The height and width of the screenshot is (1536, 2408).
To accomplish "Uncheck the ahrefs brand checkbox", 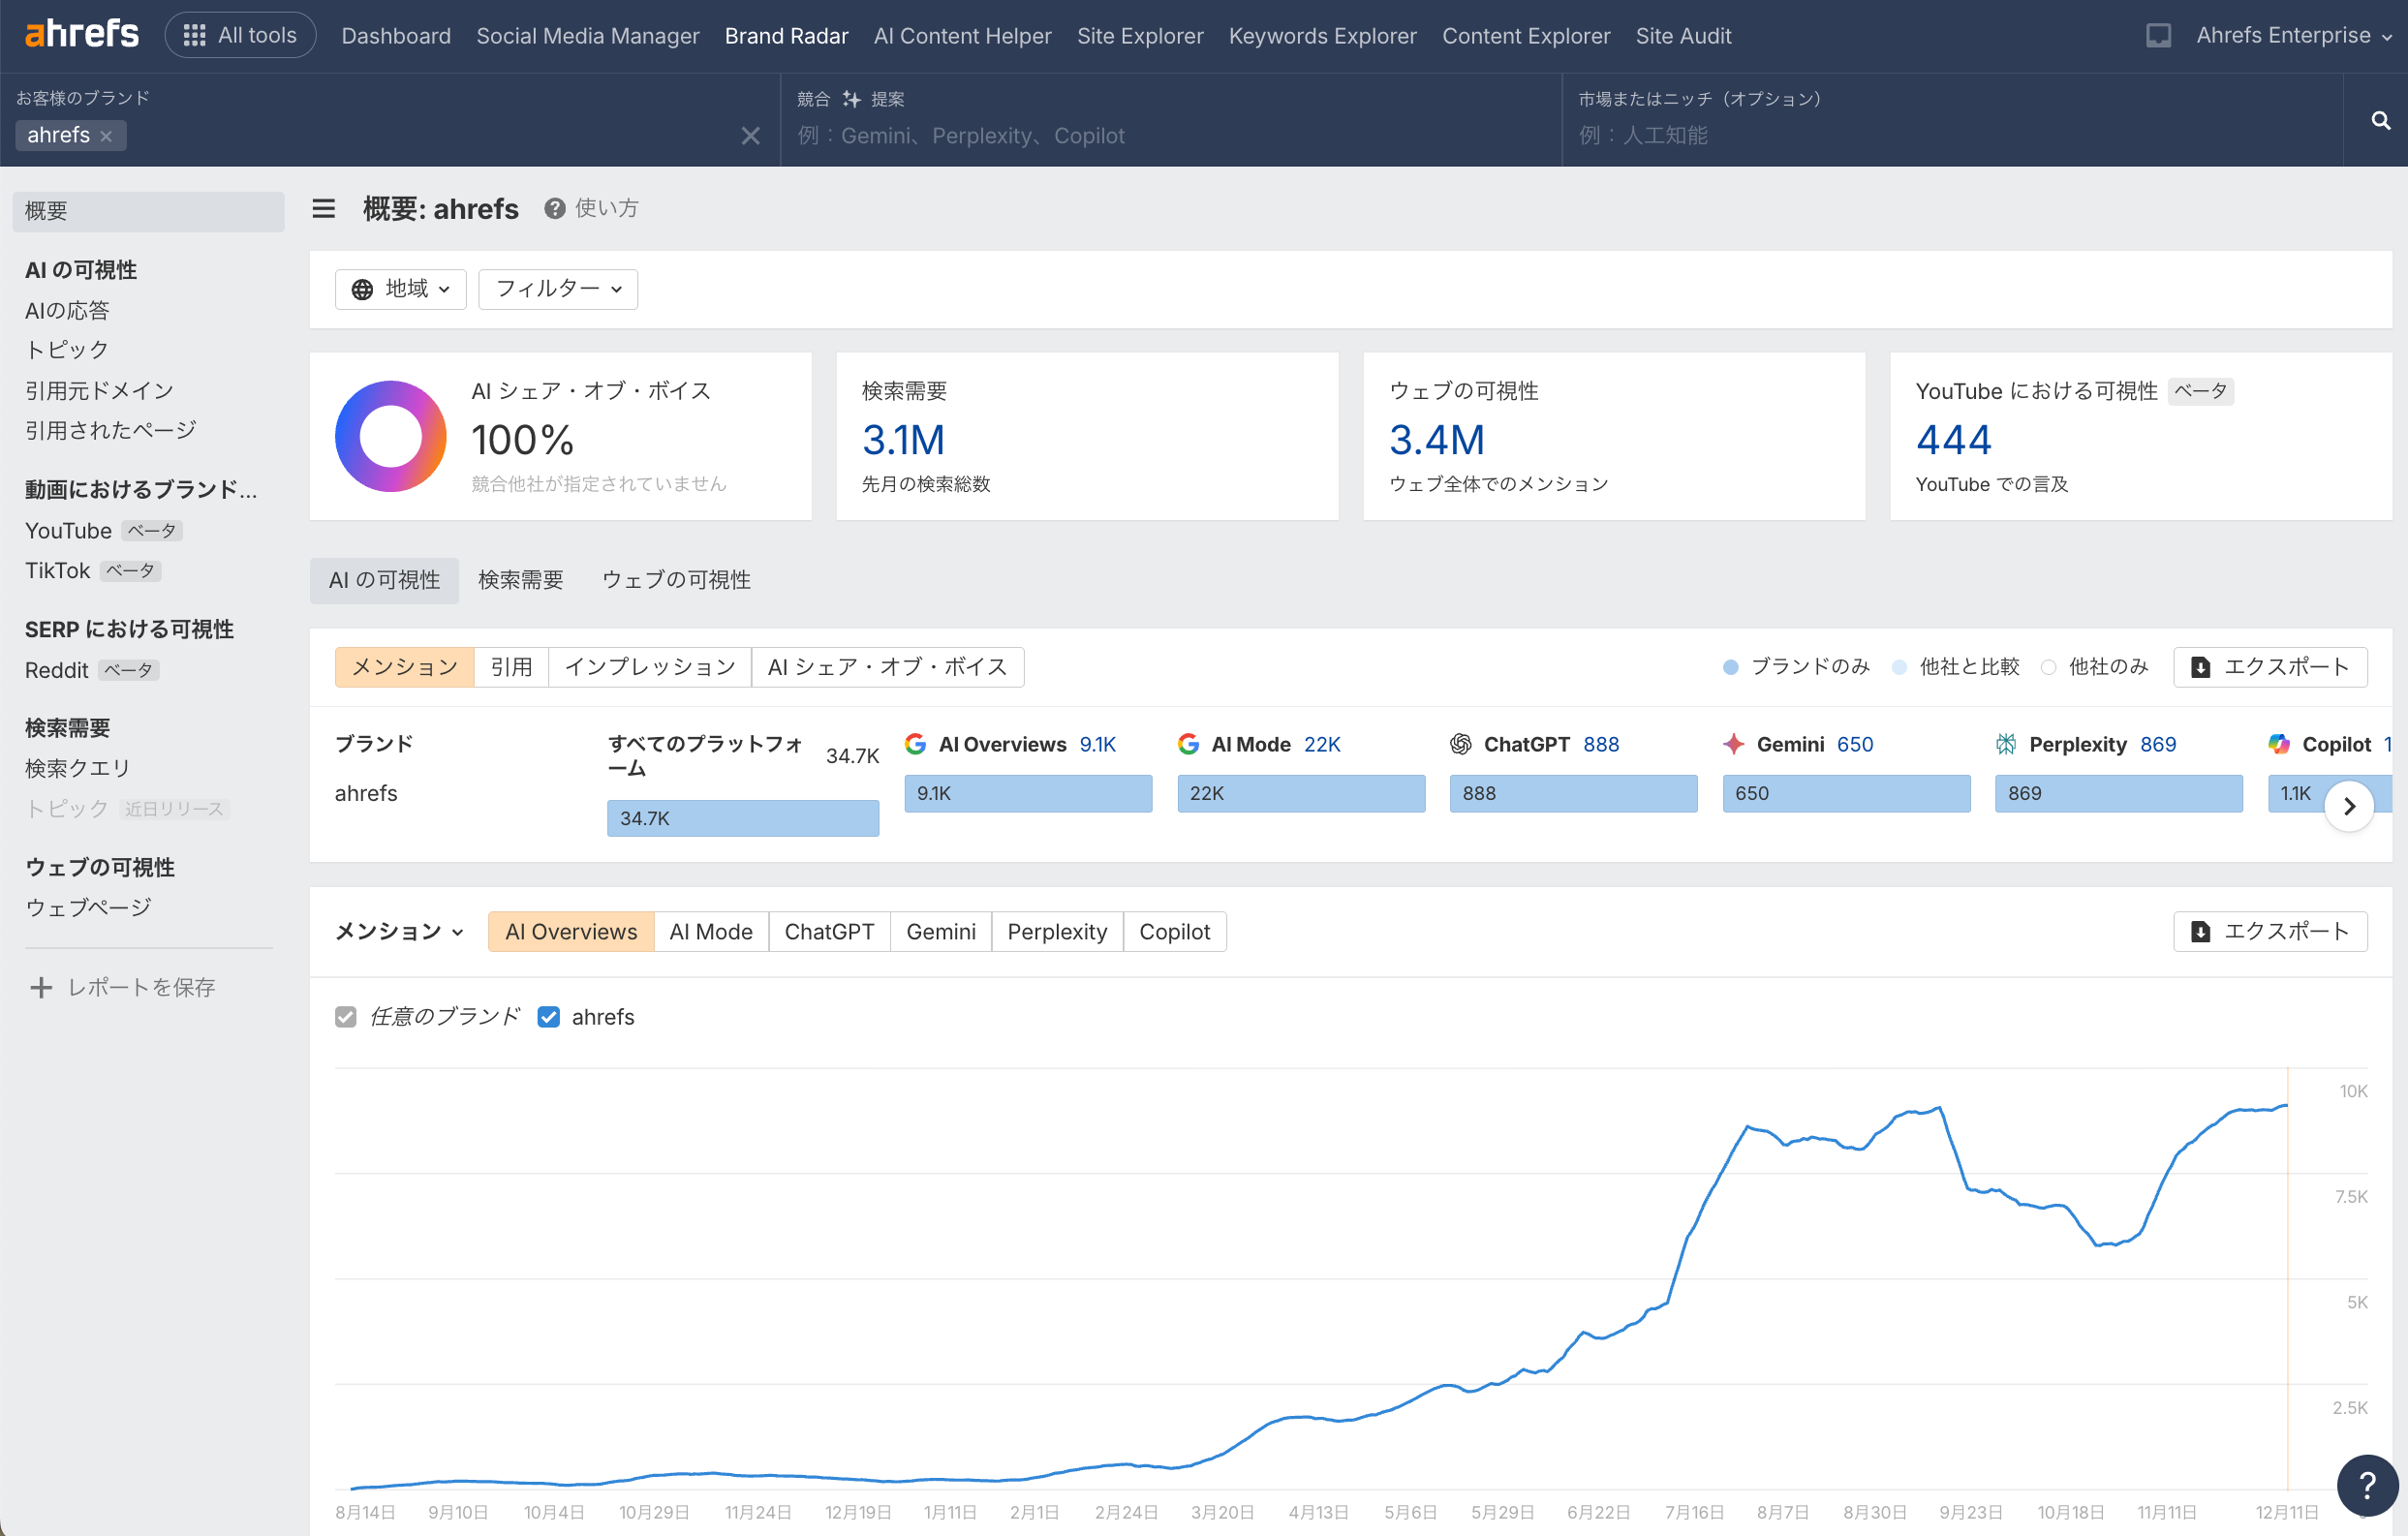I will coord(548,1017).
